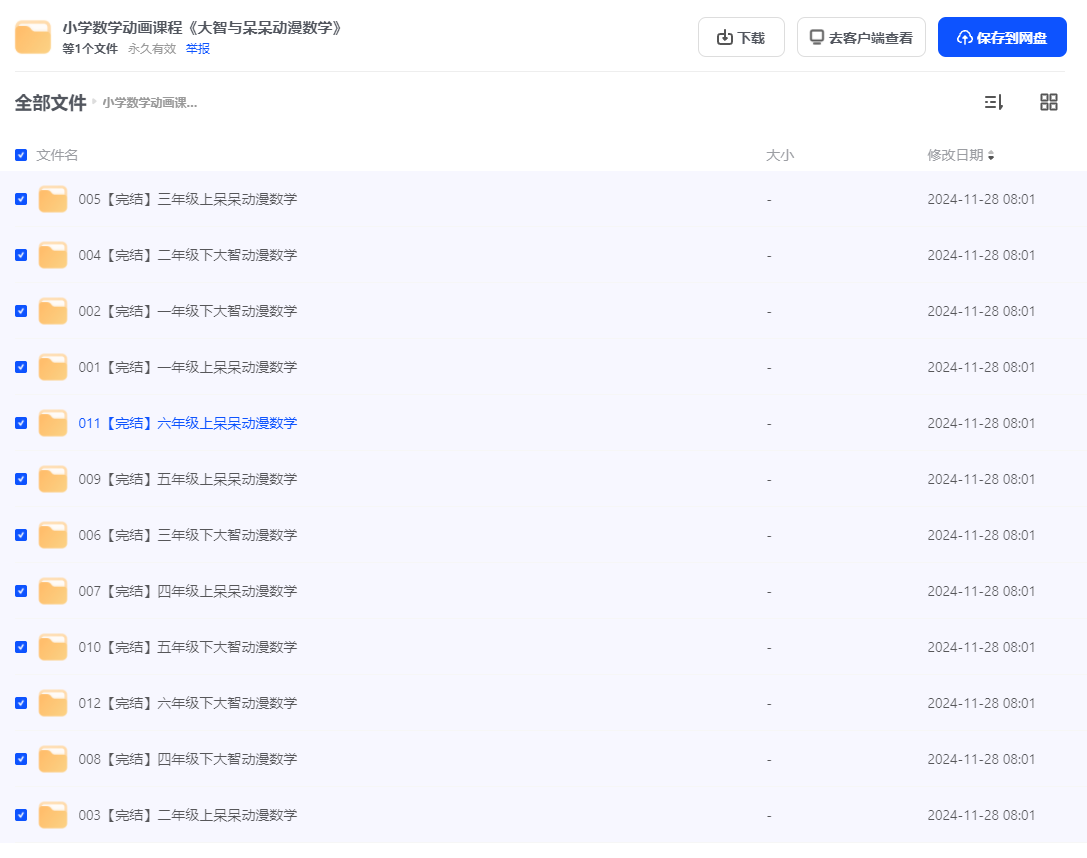This screenshot has width=1087, height=858.
Task: Open folder 009 五年级上呆呆动漫数学 by its name
Action: pos(187,479)
